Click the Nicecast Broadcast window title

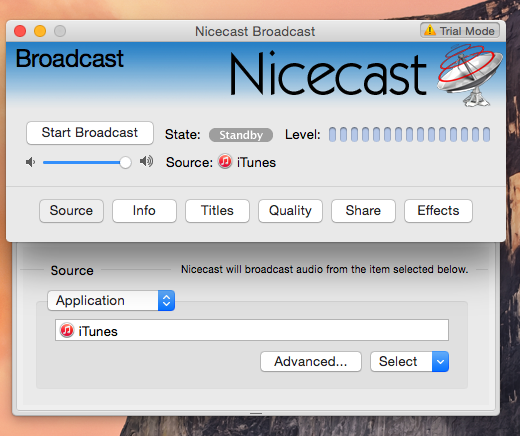coord(255,31)
